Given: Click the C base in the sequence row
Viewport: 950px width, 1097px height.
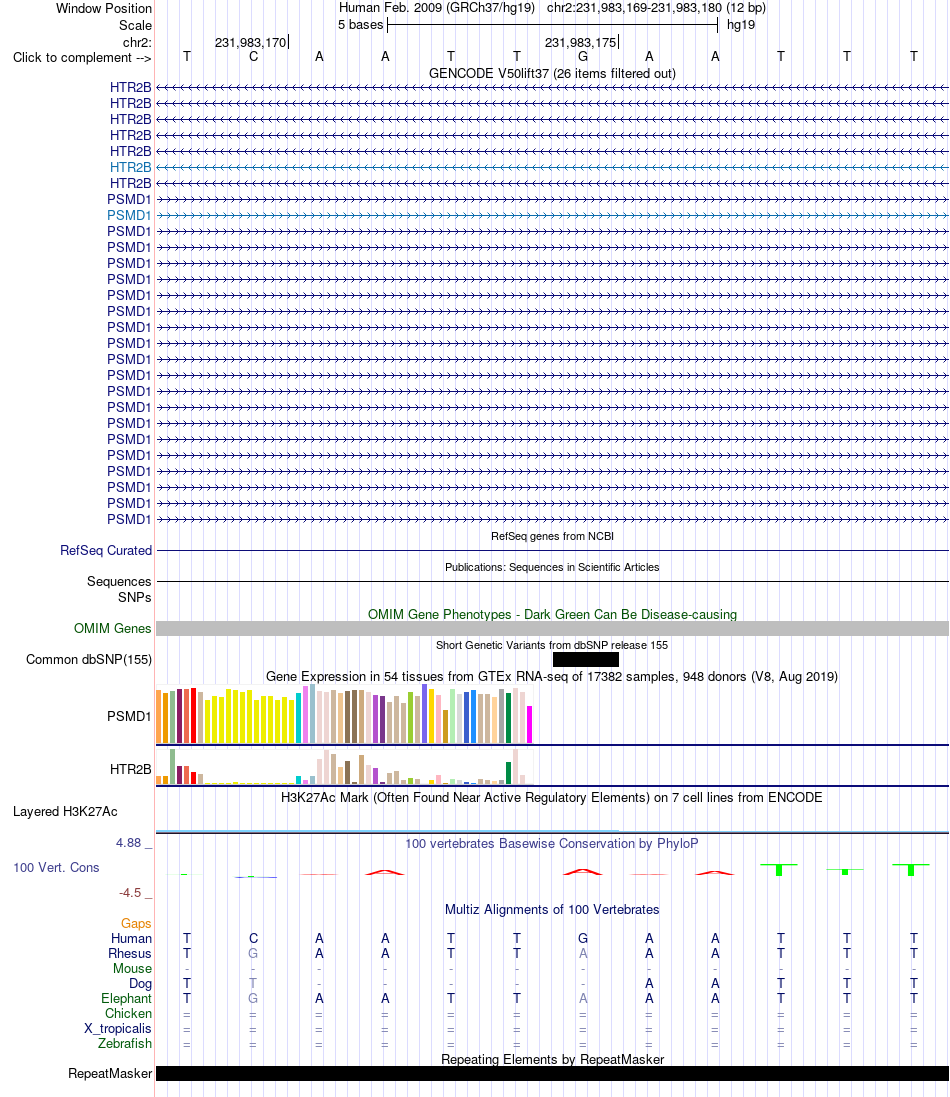Looking at the screenshot, I should click(253, 57).
